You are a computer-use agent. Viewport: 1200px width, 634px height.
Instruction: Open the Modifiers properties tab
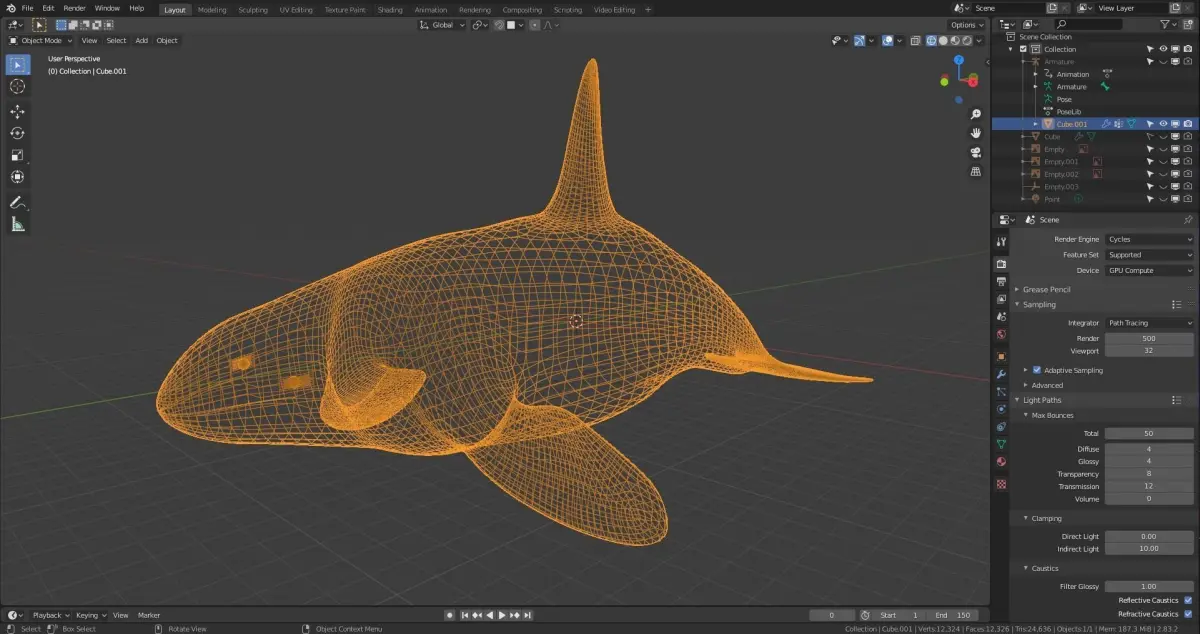(1001, 374)
